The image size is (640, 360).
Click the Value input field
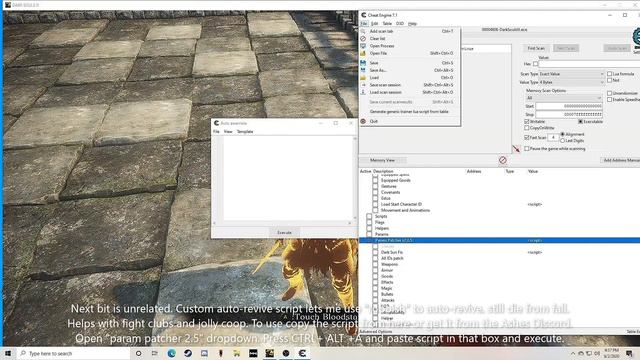(589, 64)
